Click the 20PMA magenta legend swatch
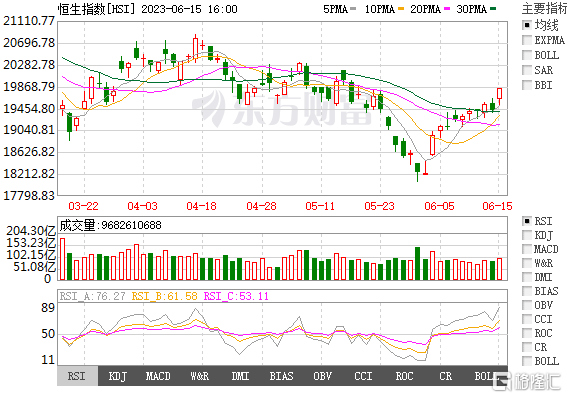Image resolution: width=567 pixels, height=398 pixels. click(447, 9)
